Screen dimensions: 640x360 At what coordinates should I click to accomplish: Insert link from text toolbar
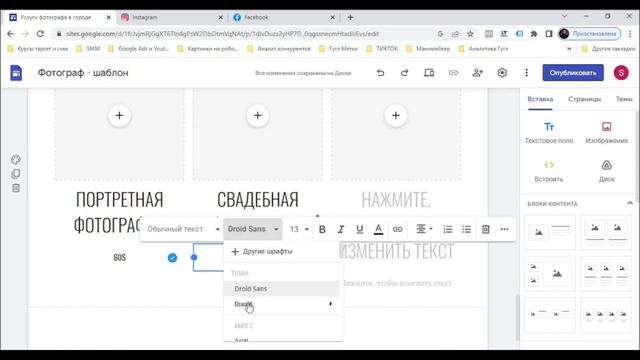point(398,229)
